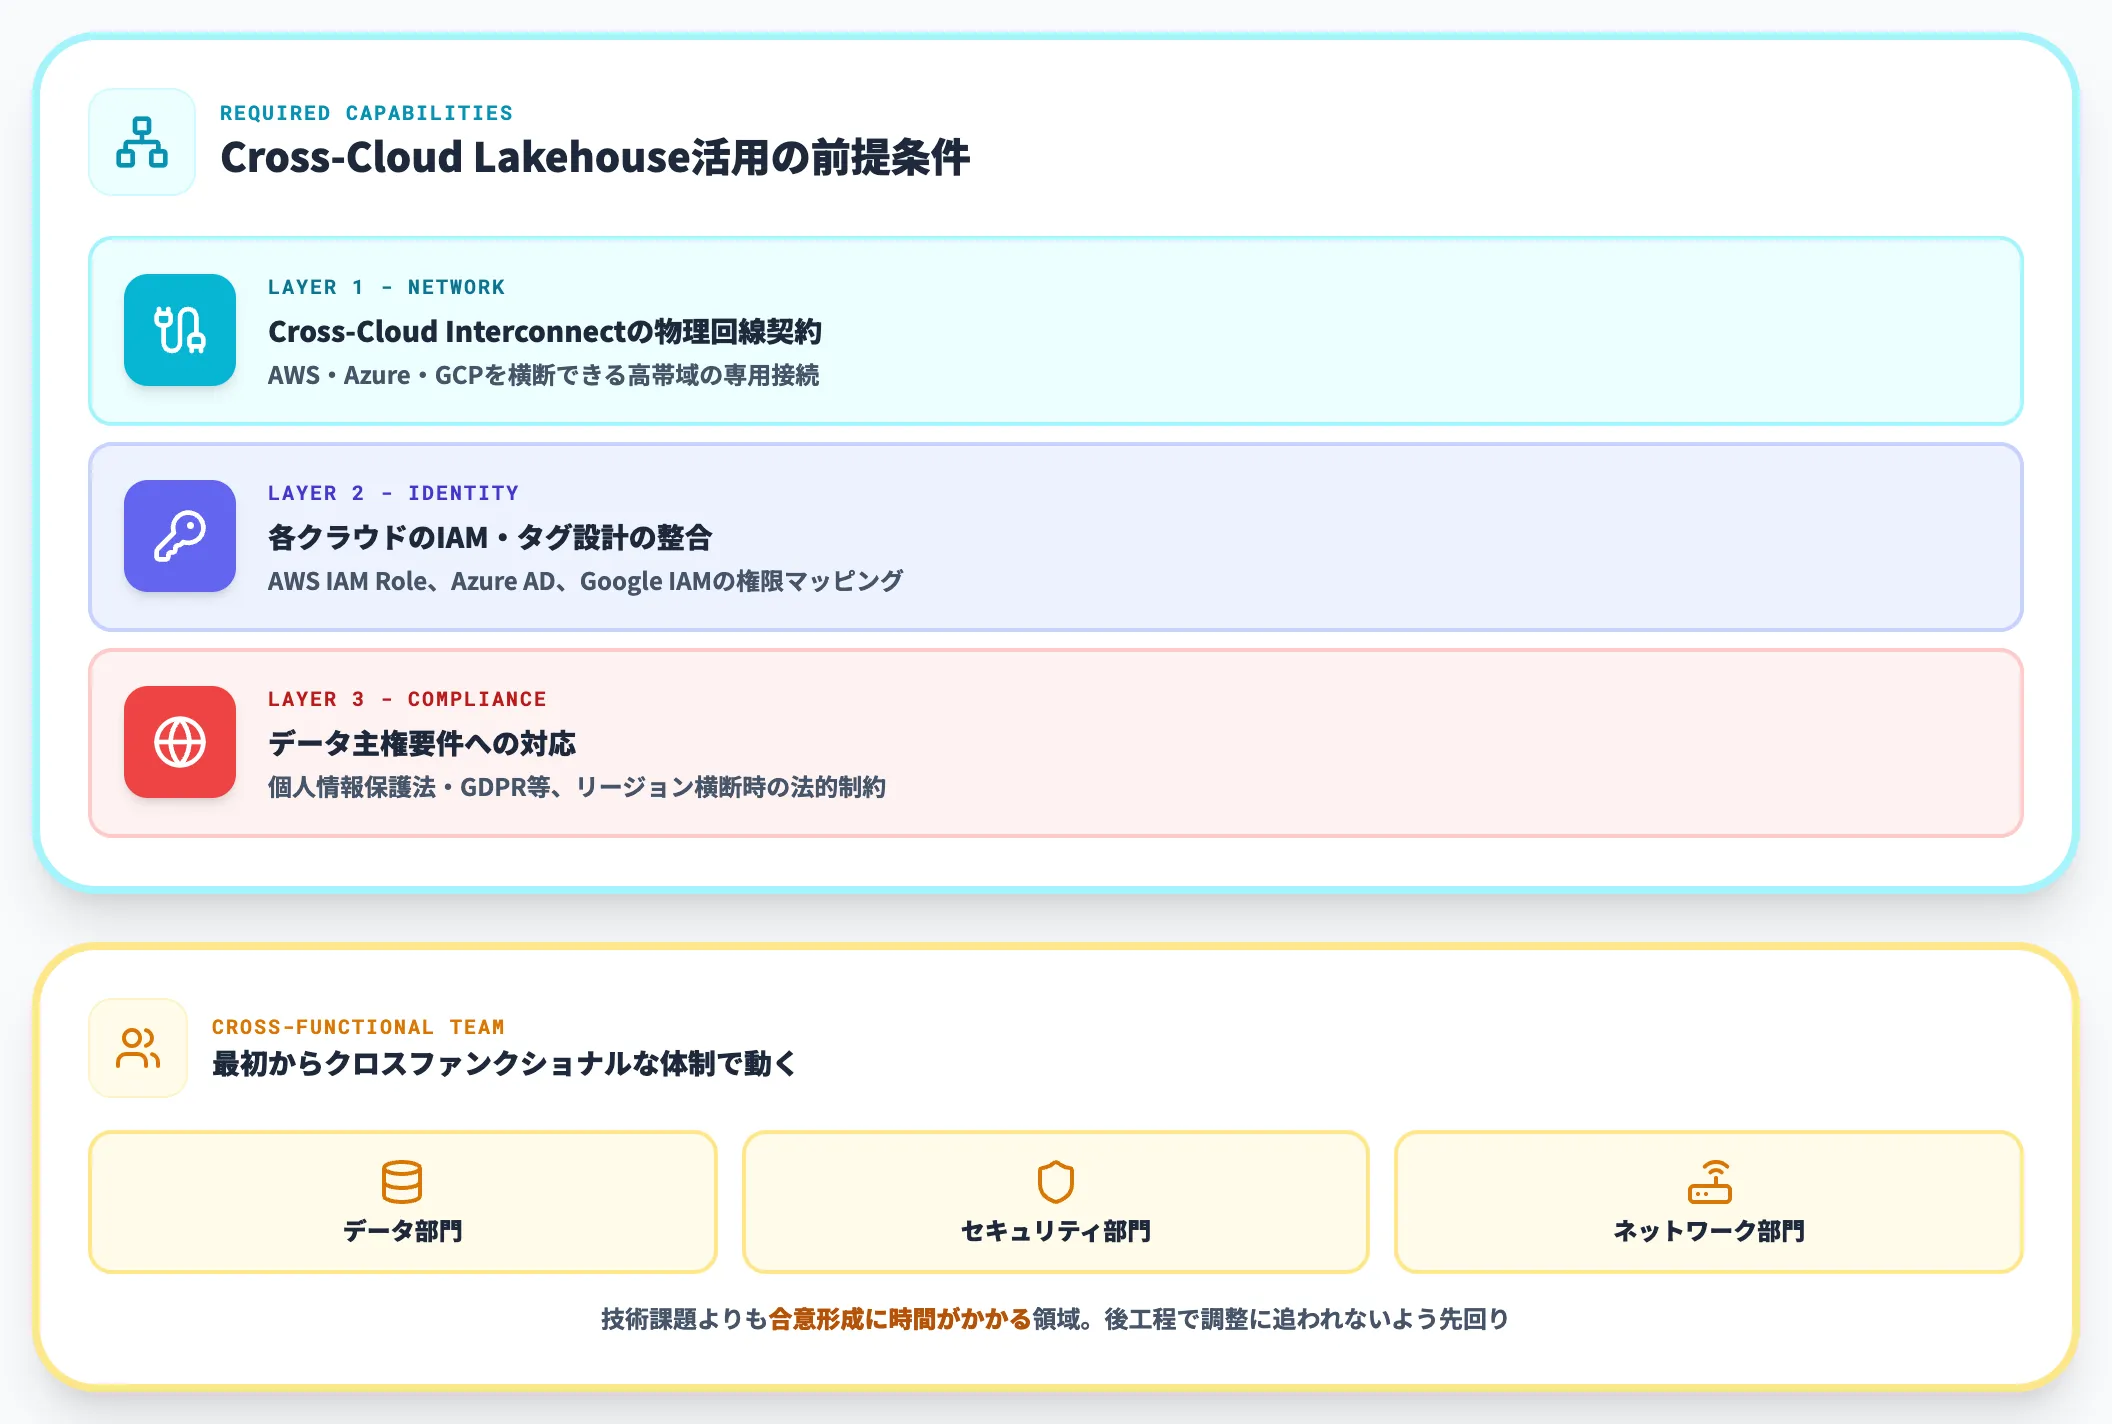Click the cyan cable plug icon

tap(180, 330)
